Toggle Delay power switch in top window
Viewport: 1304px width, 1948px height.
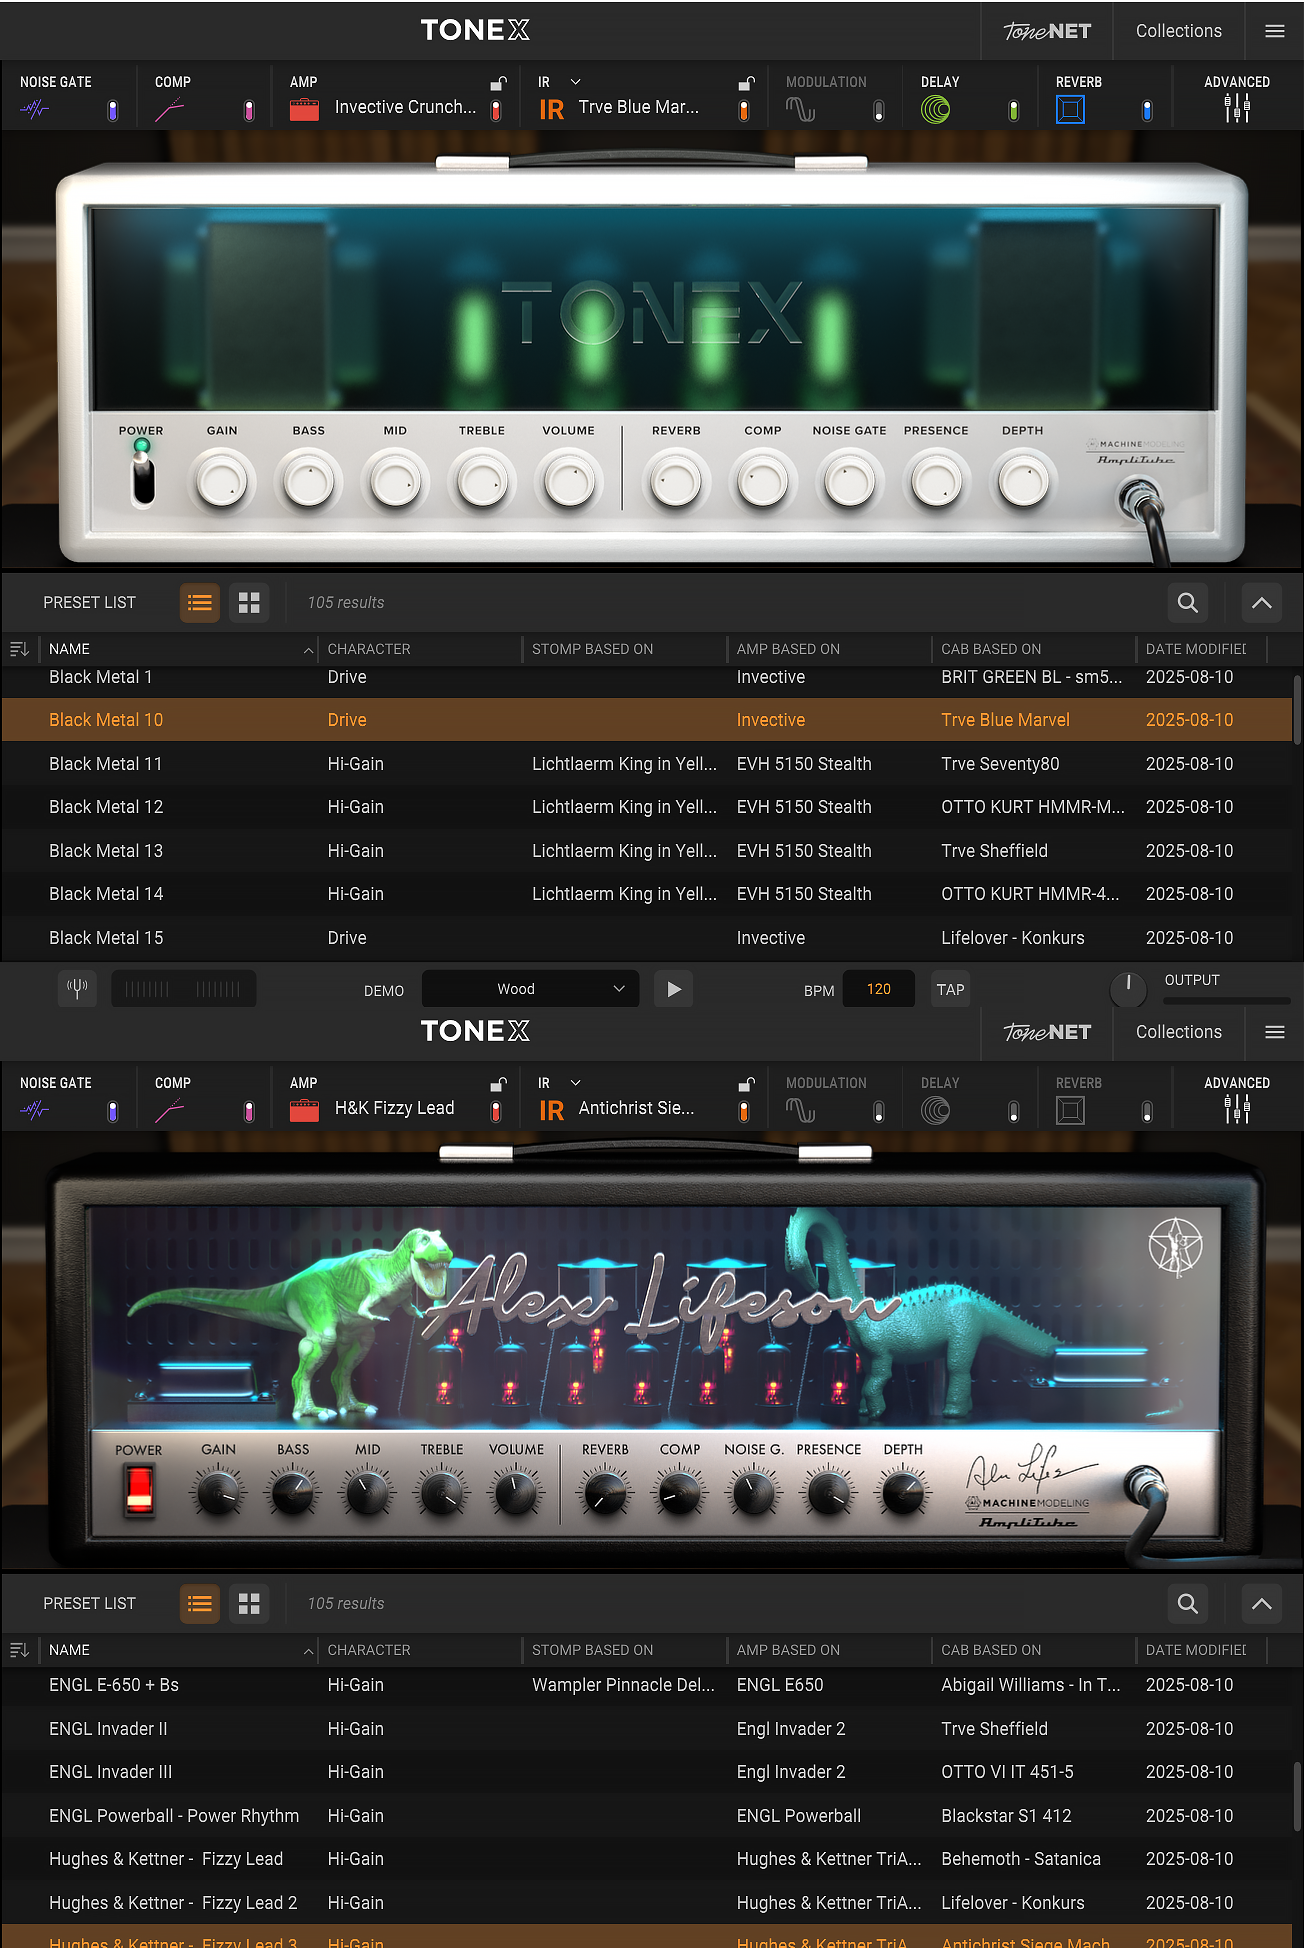click(1014, 111)
